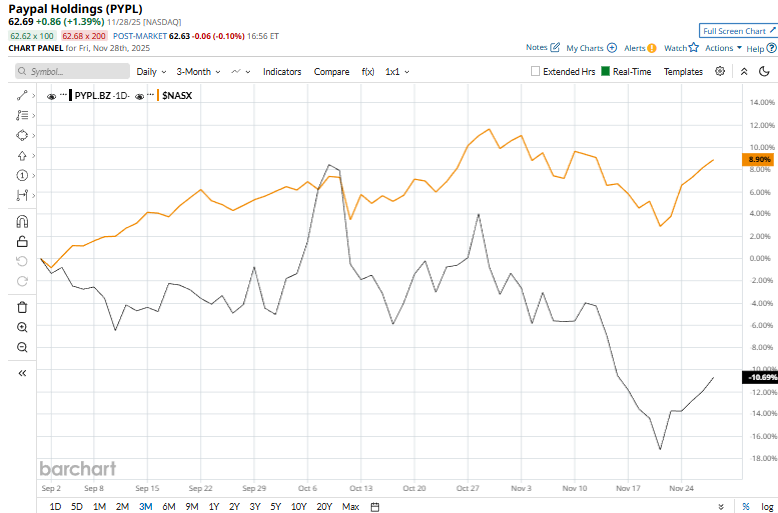The width and height of the screenshot is (778, 513).
Task: Collapse the drawing tools sidebar
Action: [22, 373]
